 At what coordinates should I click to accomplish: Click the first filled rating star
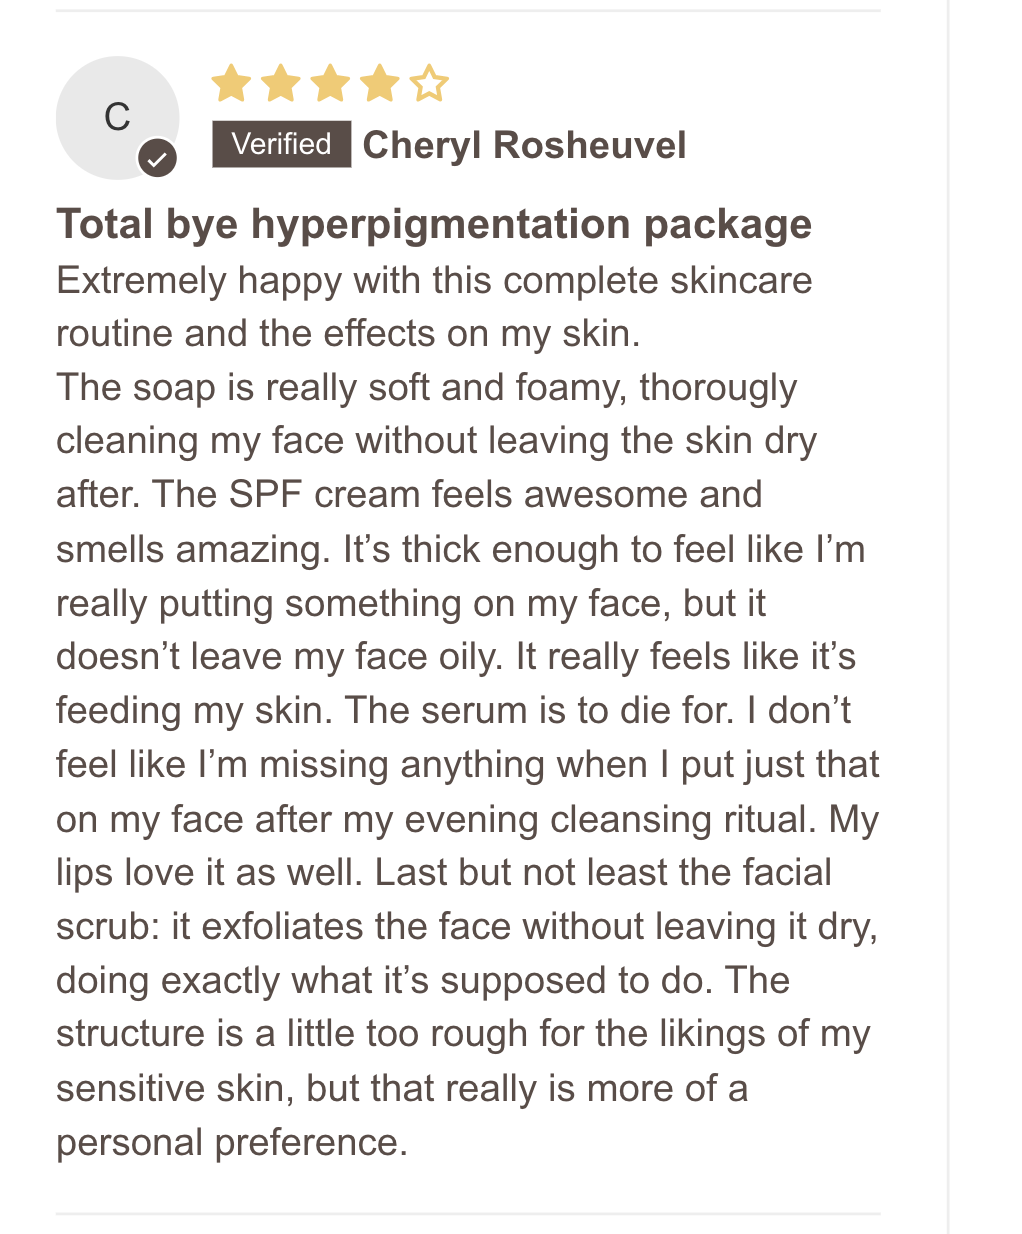231,84
